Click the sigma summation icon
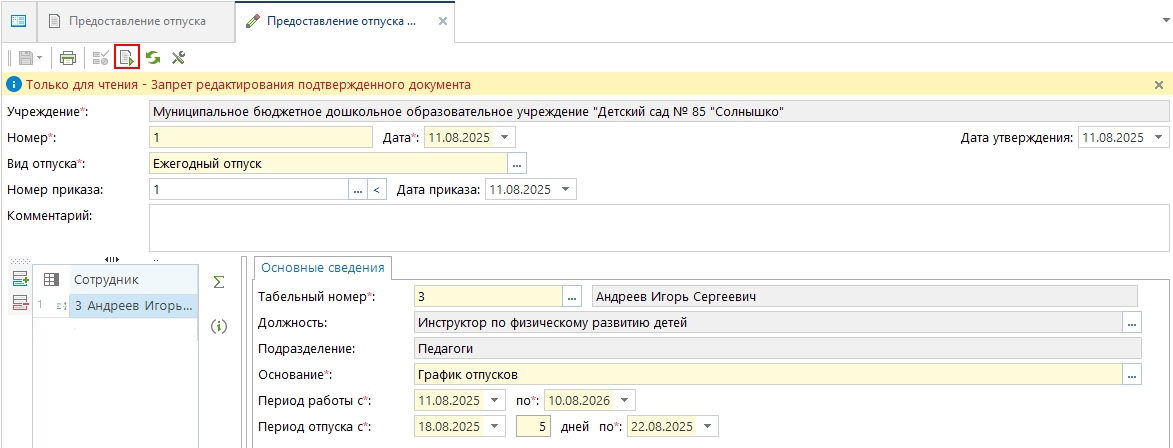1173x448 pixels. coord(219,282)
